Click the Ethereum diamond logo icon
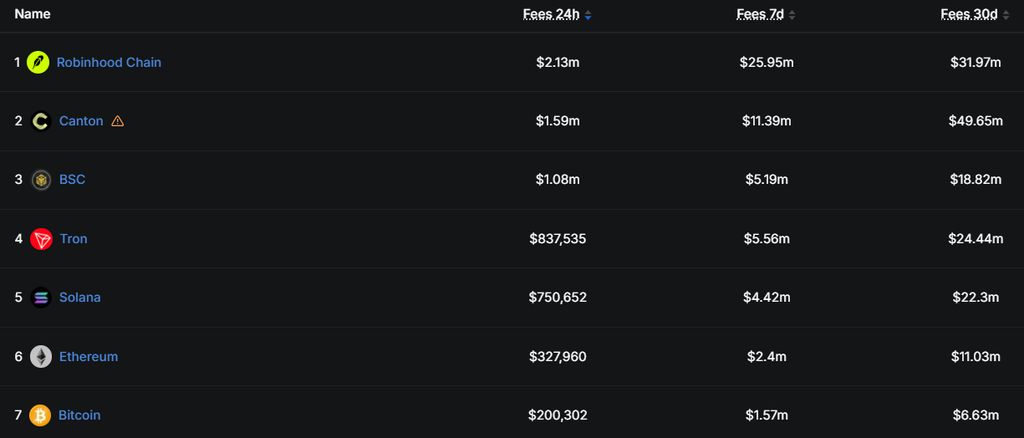Image resolution: width=1024 pixels, height=438 pixels. pos(40,356)
